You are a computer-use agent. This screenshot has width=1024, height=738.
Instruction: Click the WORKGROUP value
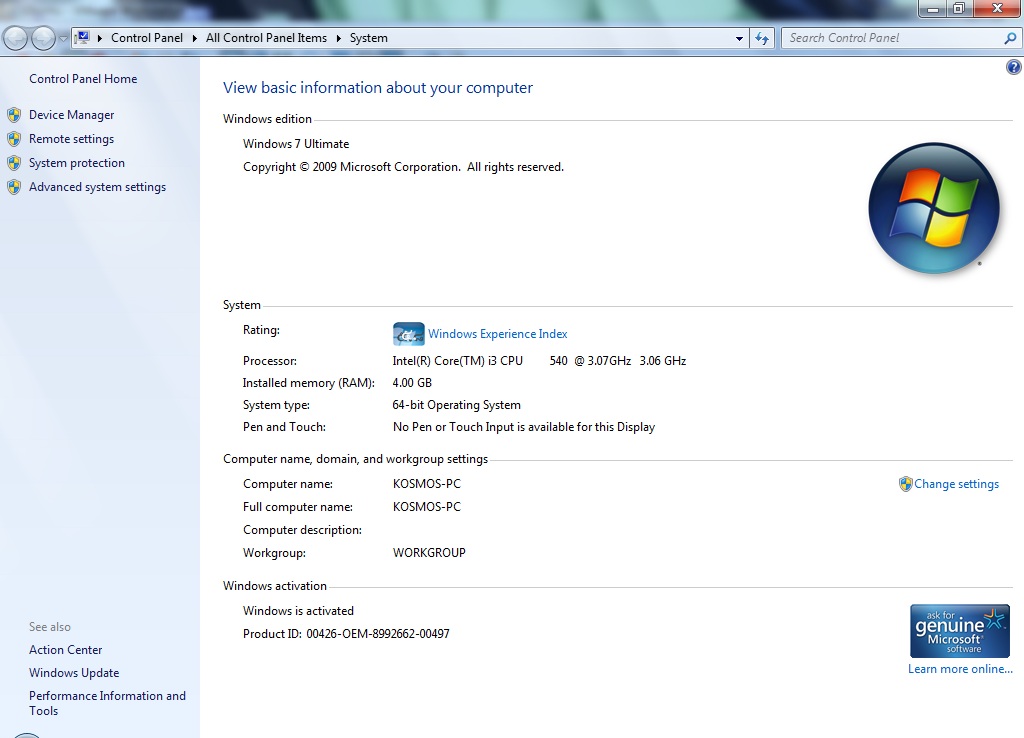pos(429,553)
